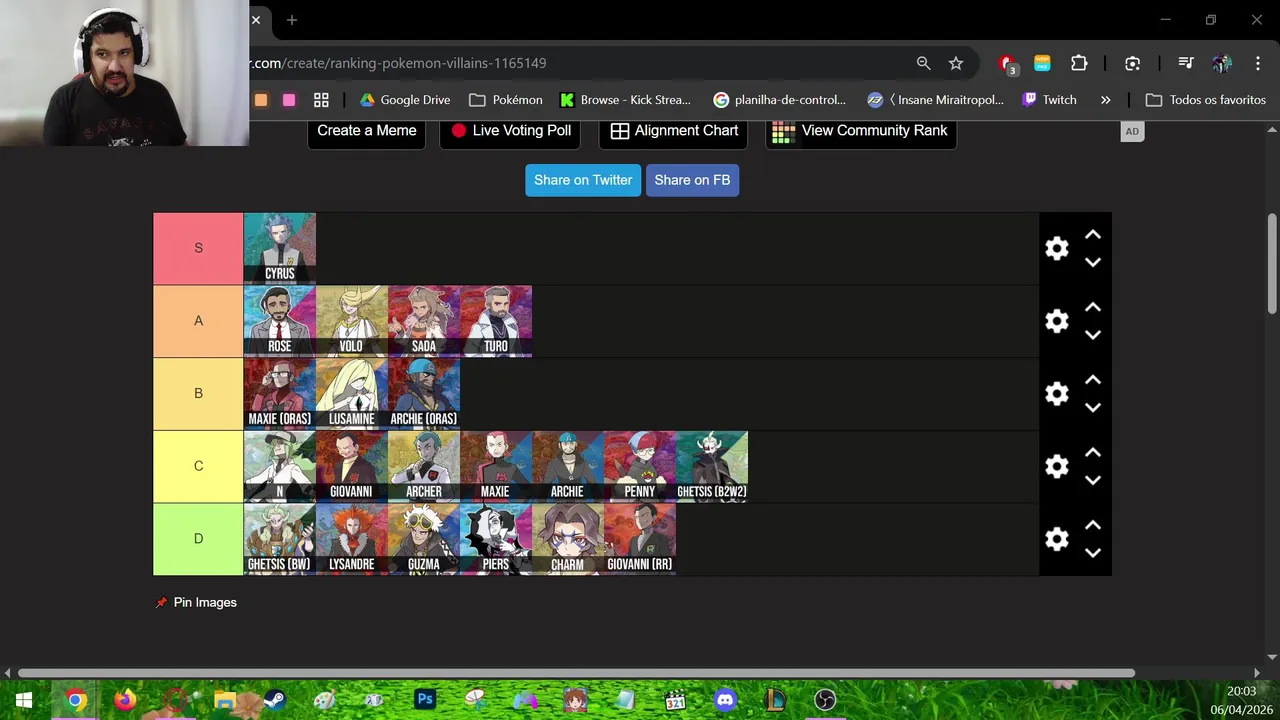Open the apps grid bookmark icon
Screen dimensions: 1280x720
click(321, 100)
